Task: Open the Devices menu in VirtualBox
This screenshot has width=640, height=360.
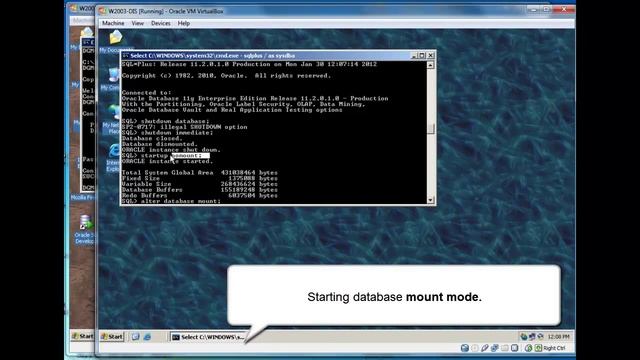Action: 160,23
